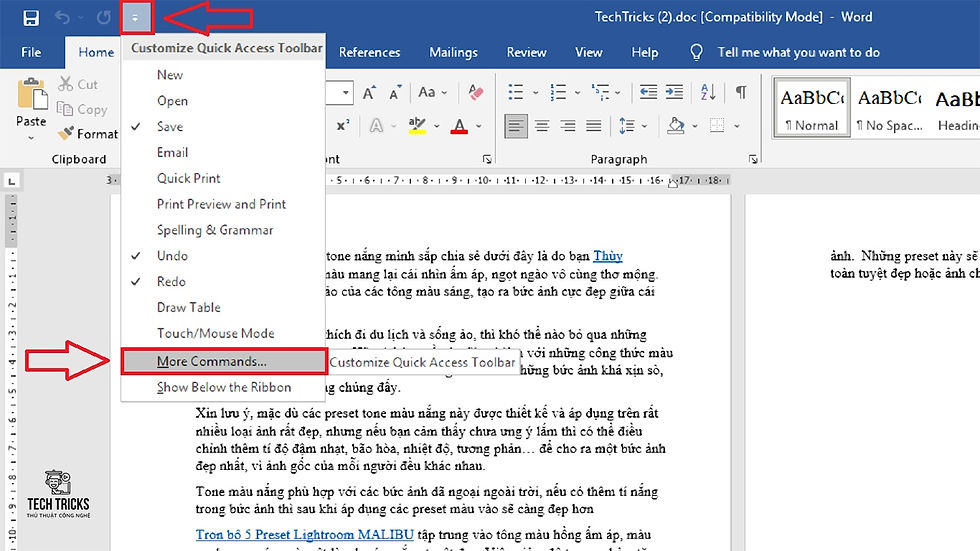This screenshot has width=980, height=551.
Task: Decrease font size with the smaller A icon
Action: click(x=395, y=92)
